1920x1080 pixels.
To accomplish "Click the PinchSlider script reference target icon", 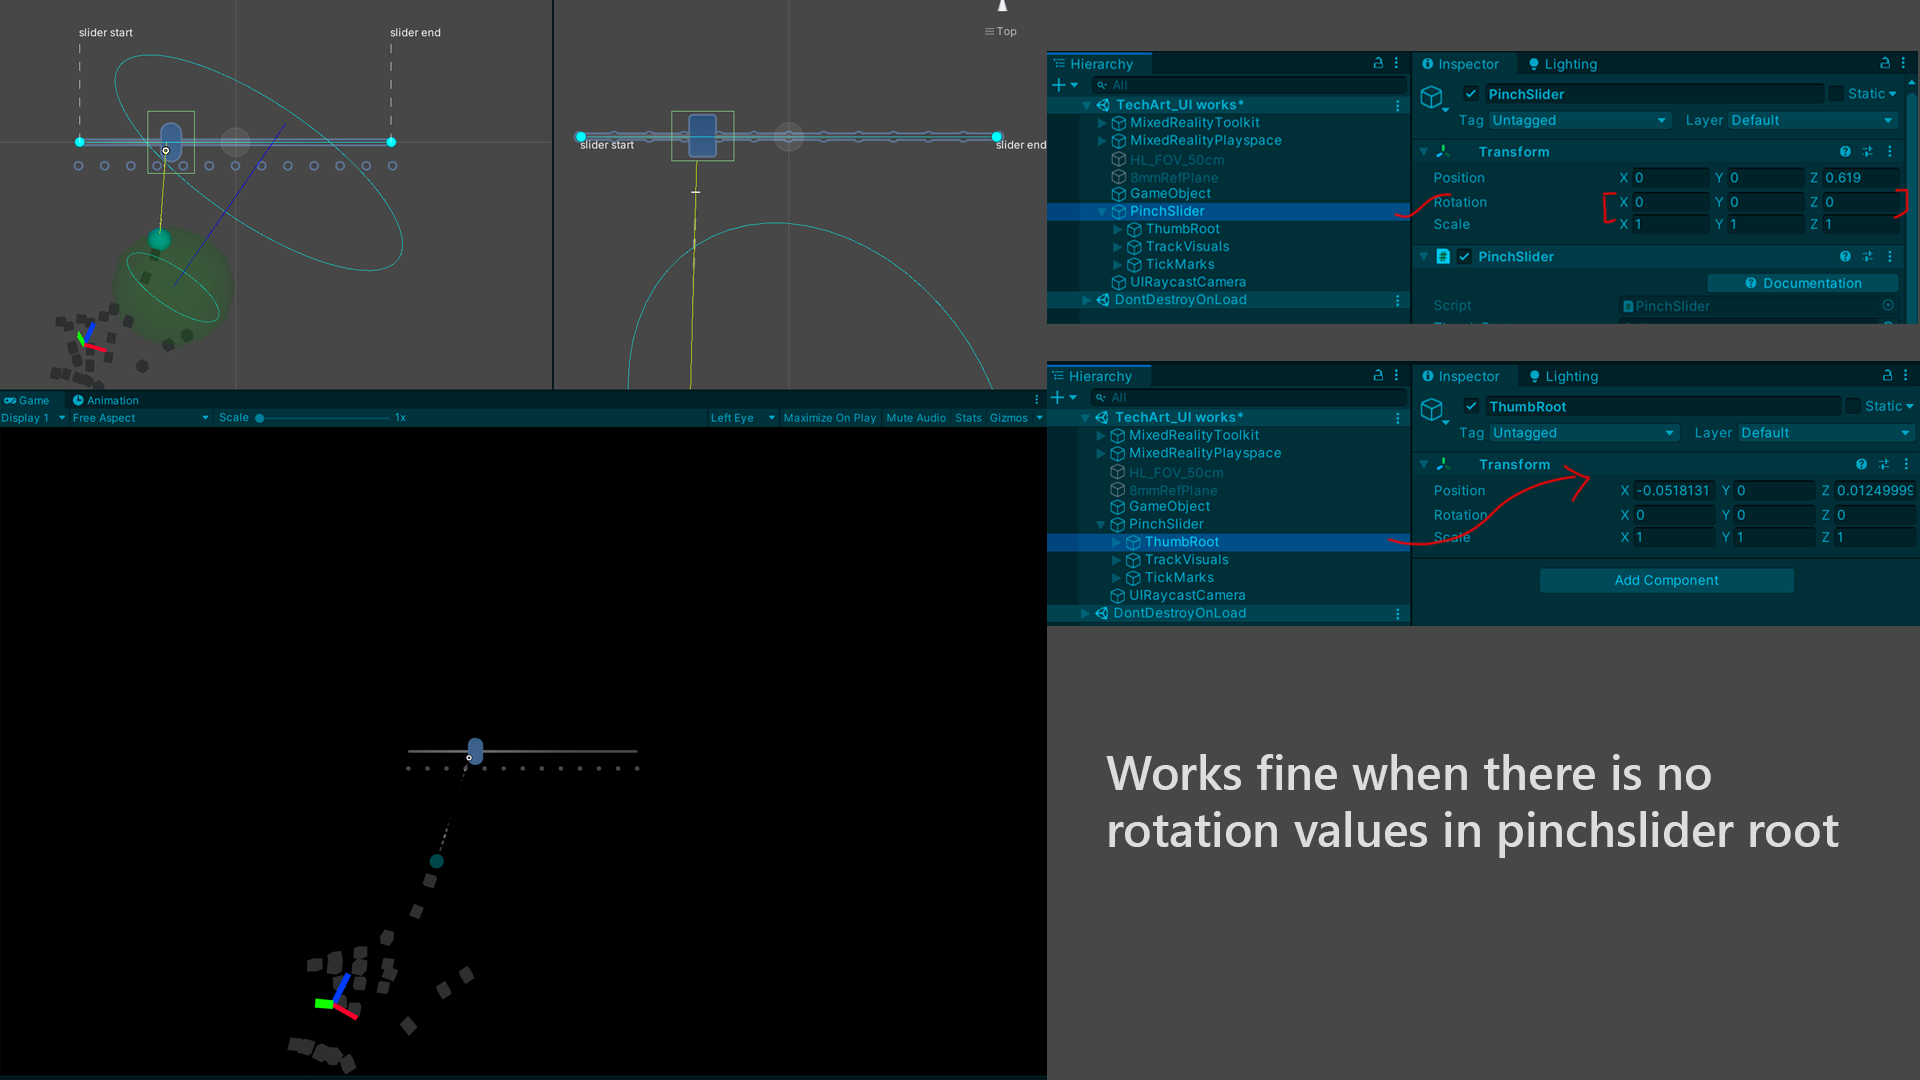I will (x=1889, y=306).
